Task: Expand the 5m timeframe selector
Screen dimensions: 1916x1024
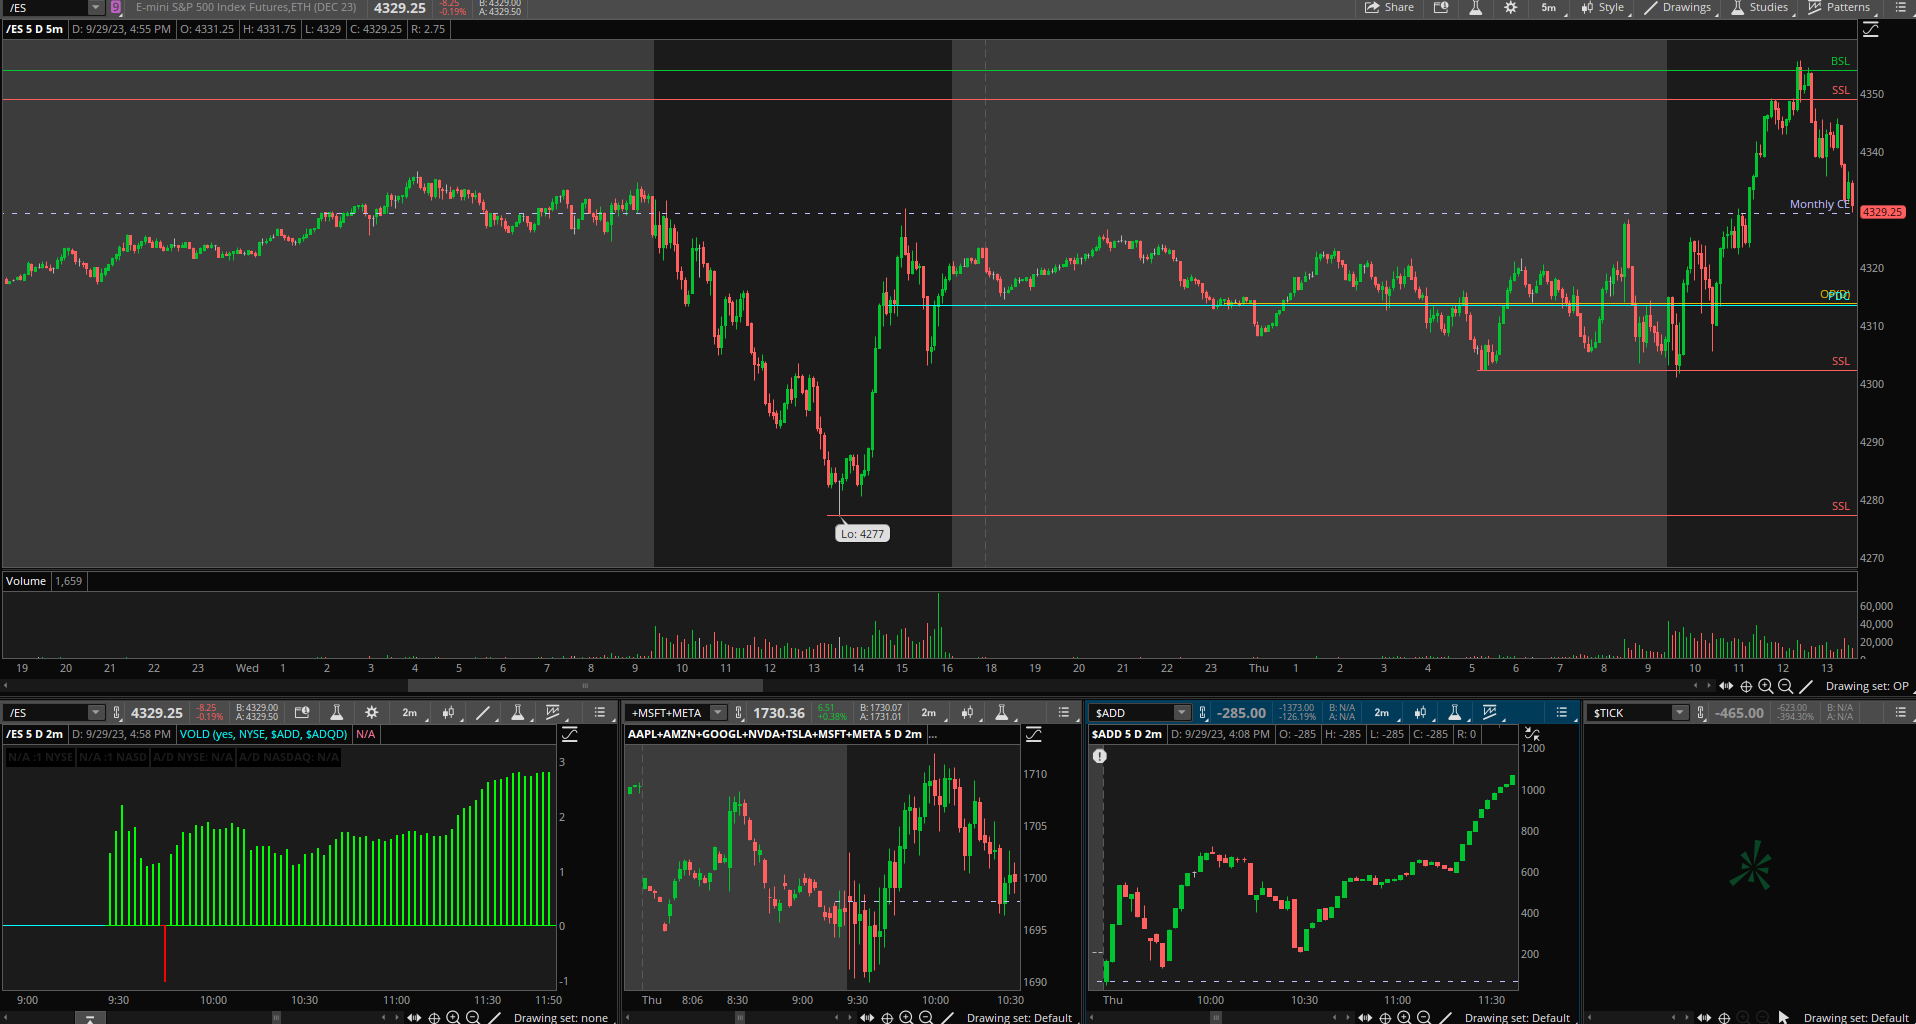Action: (1548, 8)
